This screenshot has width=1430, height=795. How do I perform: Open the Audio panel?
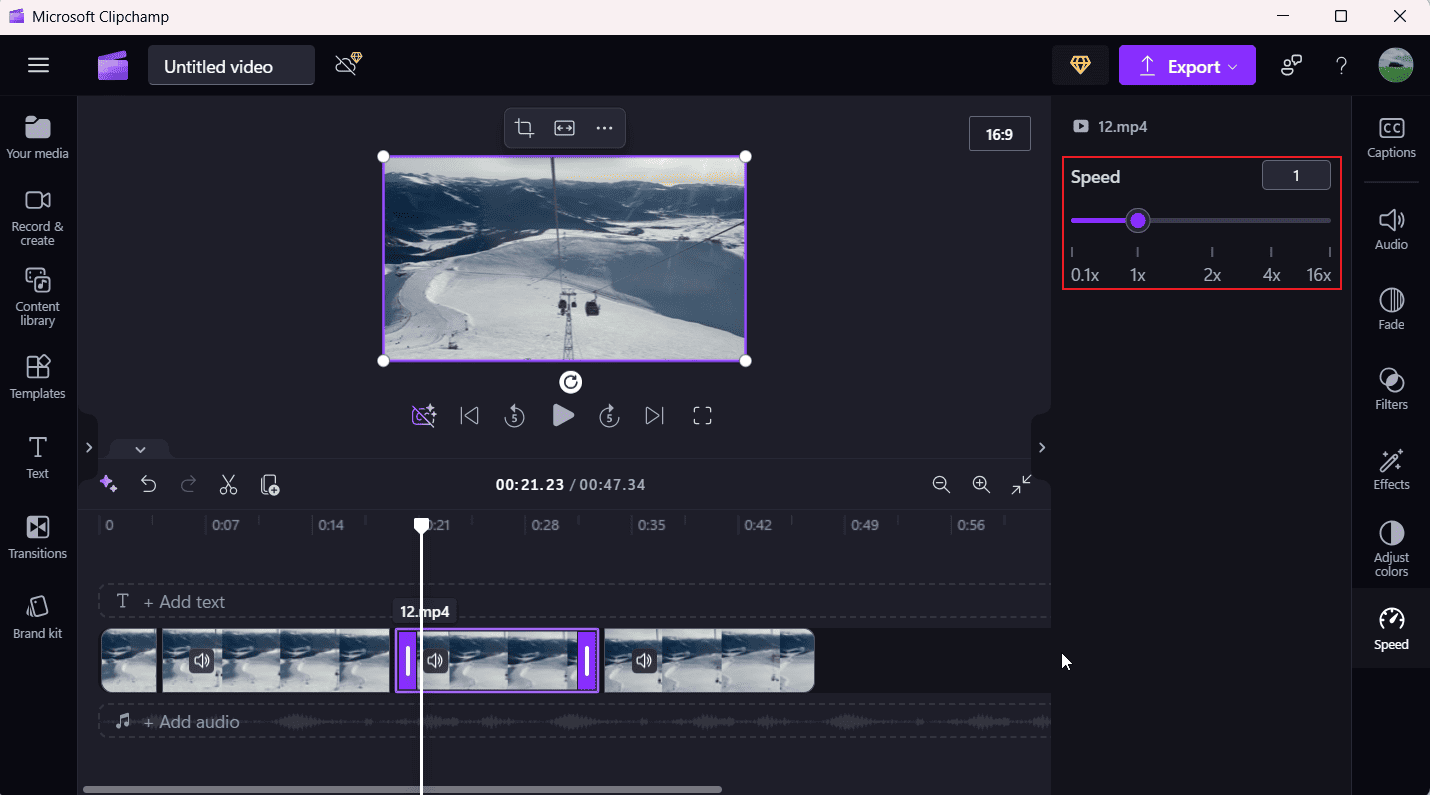[x=1391, y=229]
